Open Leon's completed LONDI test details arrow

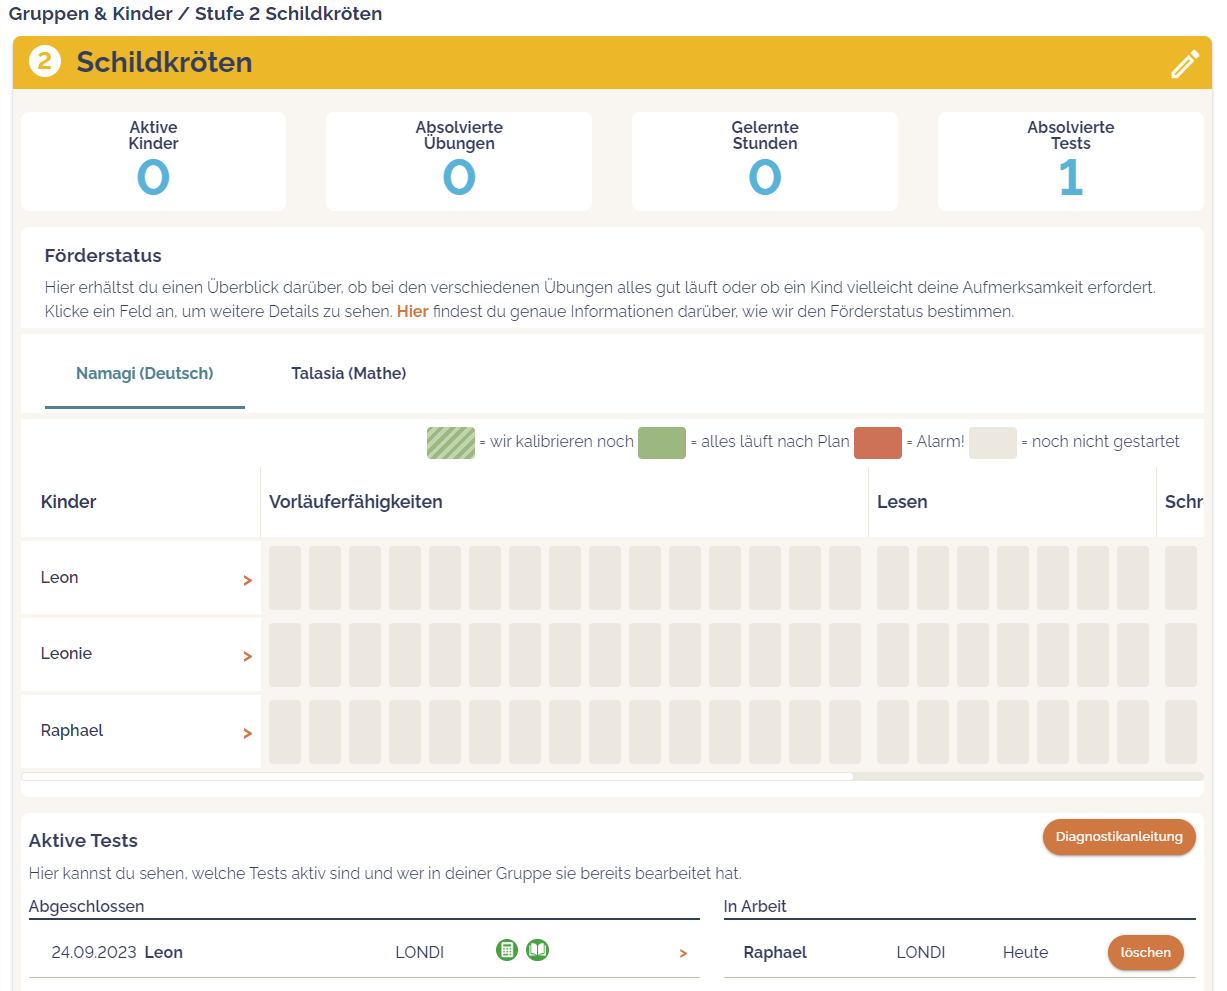point(683,953)
